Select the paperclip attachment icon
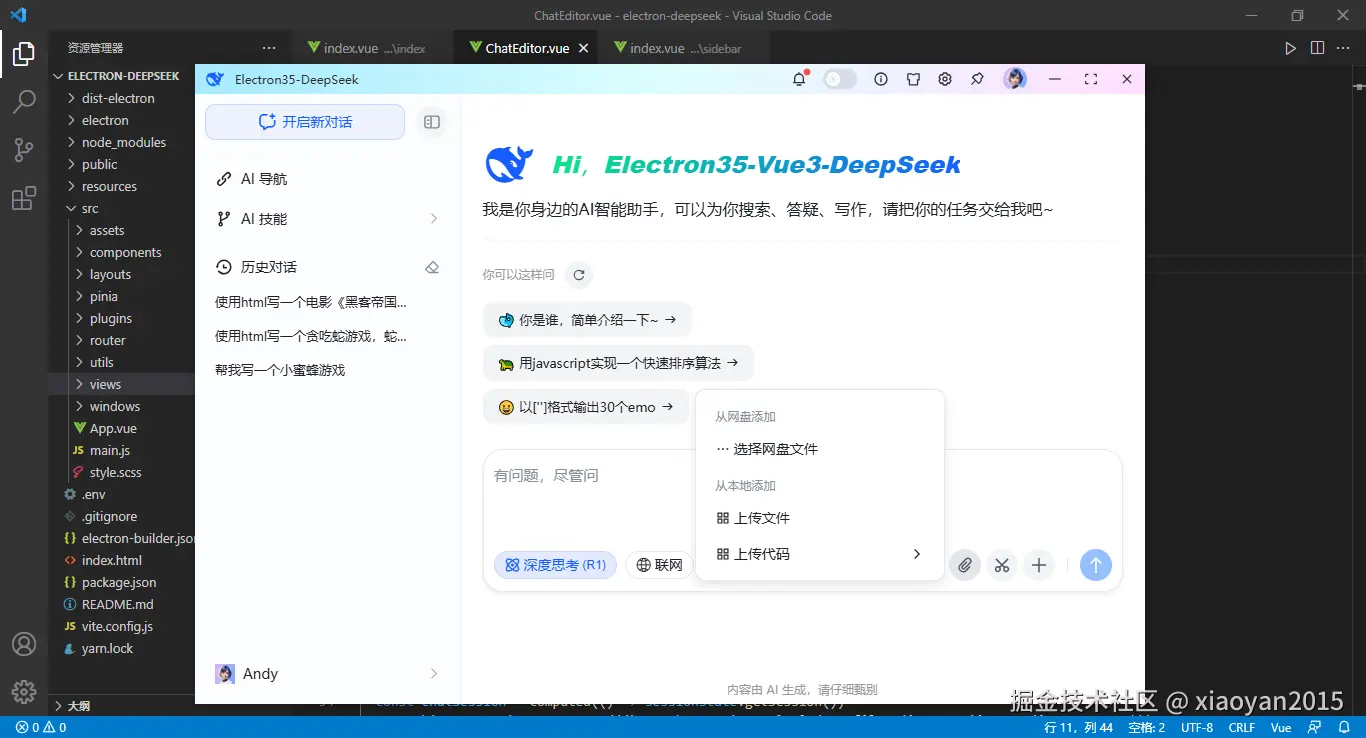Viewport: 1366px width, 738px height. (964, 565)
